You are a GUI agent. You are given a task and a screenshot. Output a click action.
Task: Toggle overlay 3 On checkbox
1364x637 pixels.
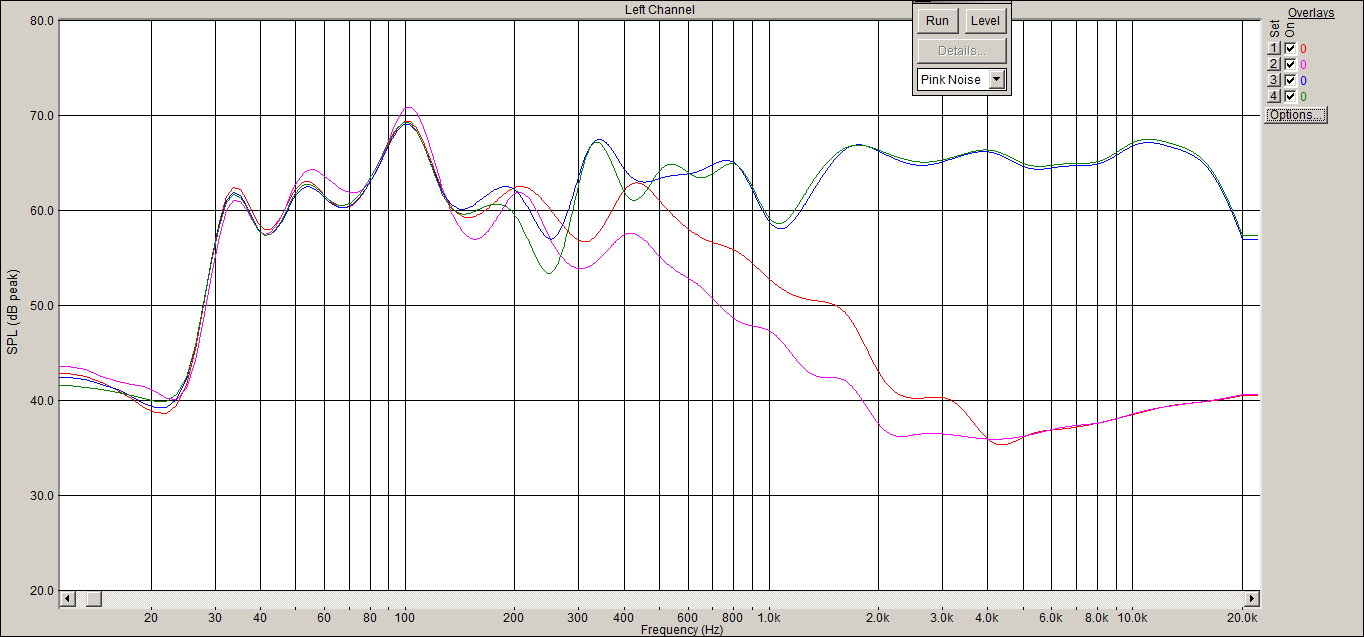click(1290, 80)
